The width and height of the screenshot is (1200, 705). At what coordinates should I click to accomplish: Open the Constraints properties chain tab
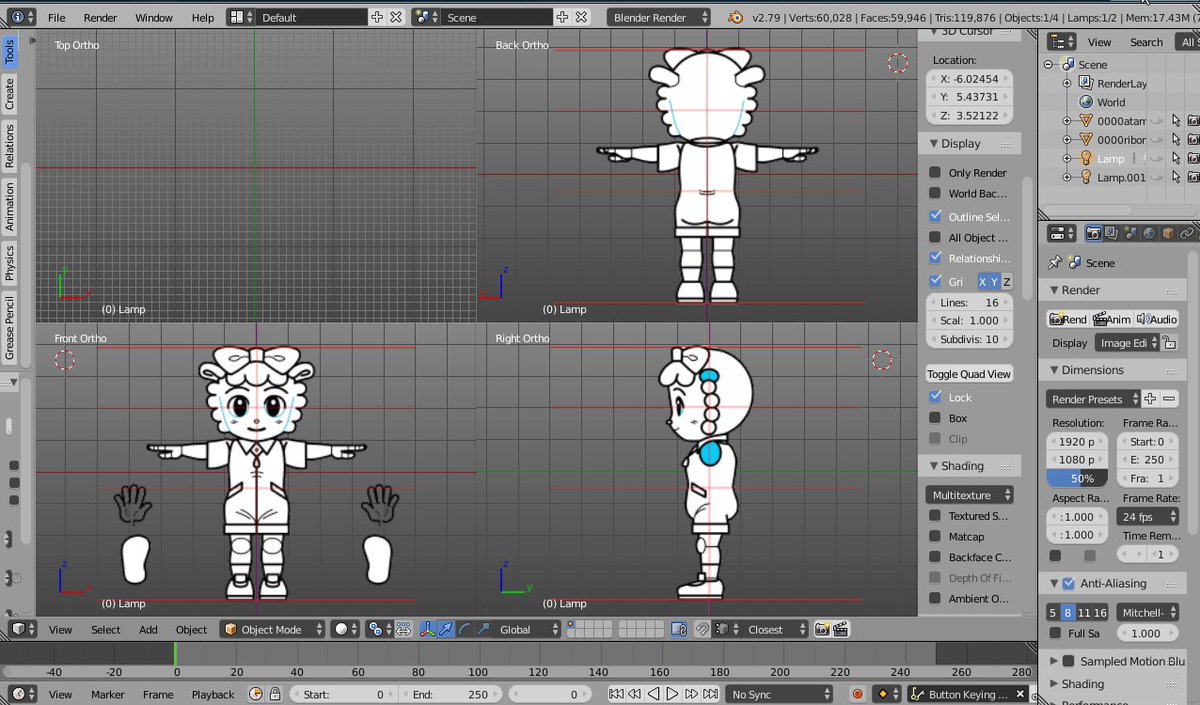click(1187, 233)
